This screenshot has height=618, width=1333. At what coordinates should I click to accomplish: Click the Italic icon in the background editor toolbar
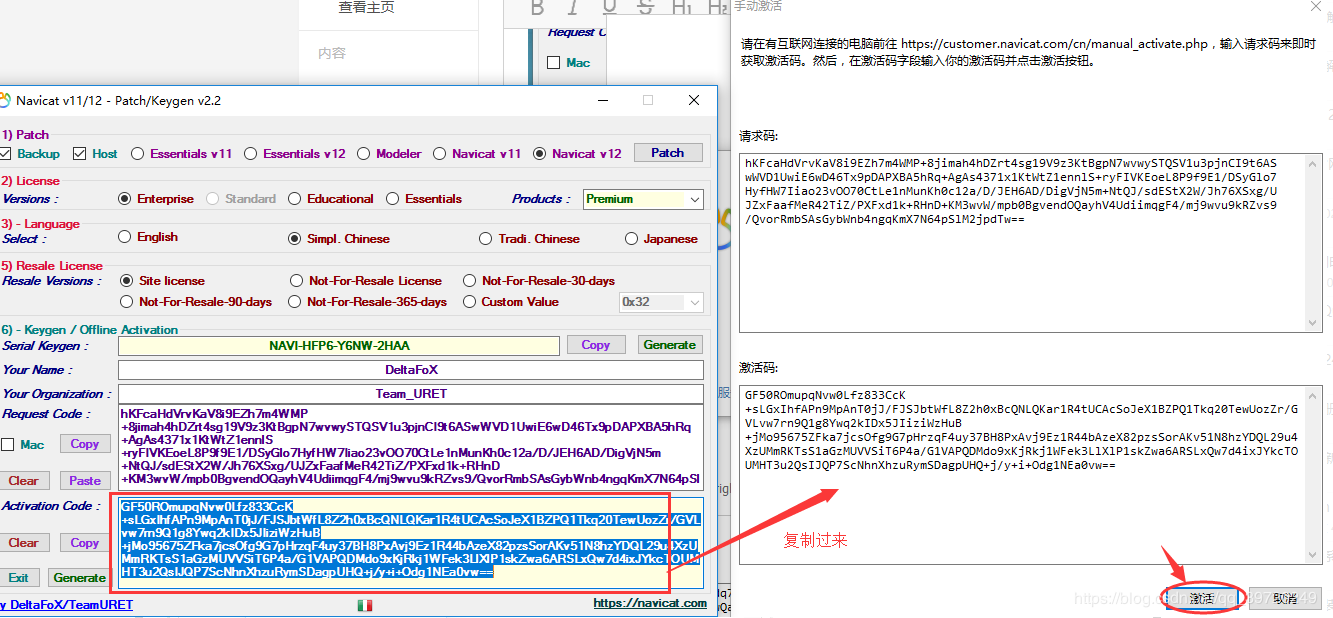(x=573, y=7)
